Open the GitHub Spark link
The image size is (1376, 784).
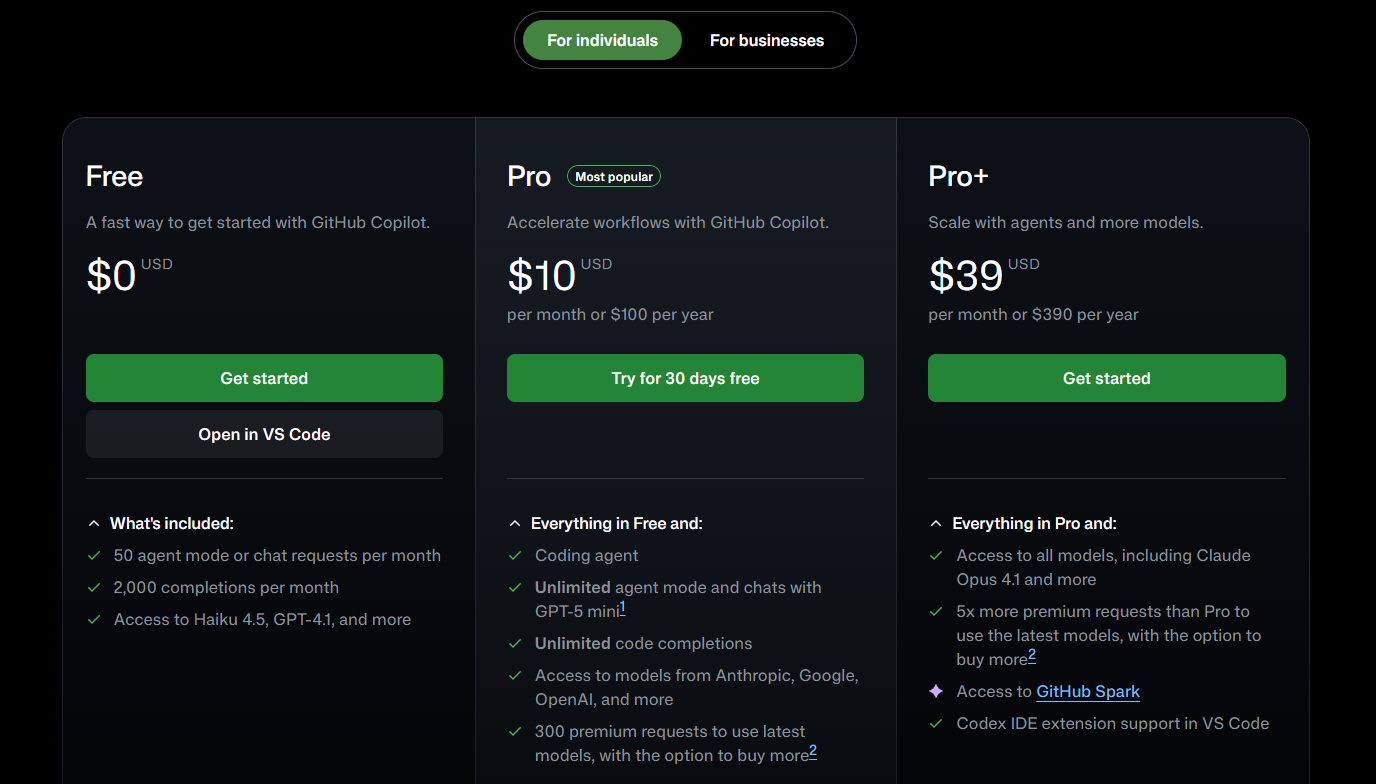tap(1088, 691)
